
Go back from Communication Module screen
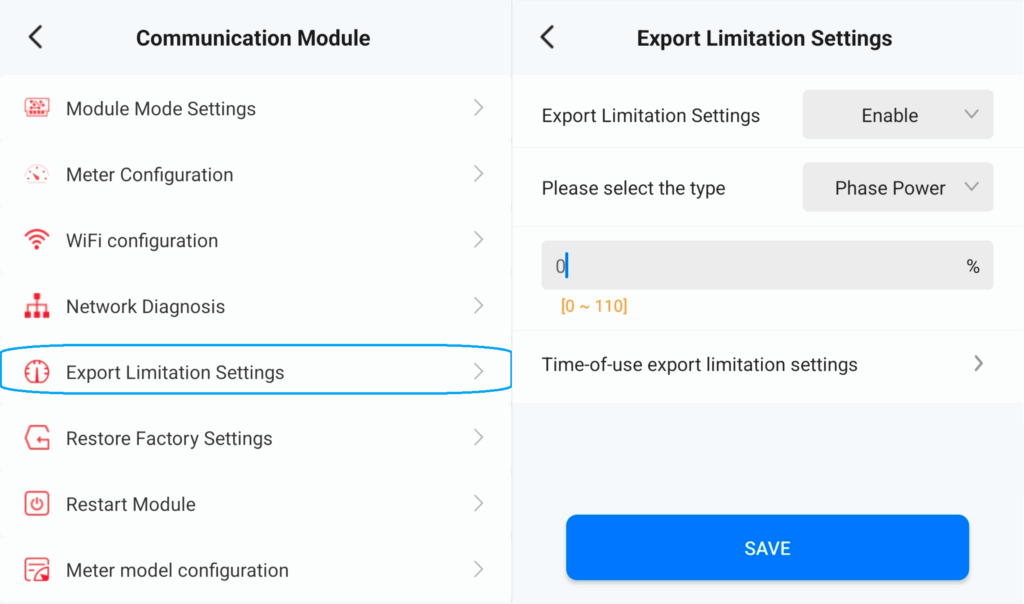click(x=36, y=38)
